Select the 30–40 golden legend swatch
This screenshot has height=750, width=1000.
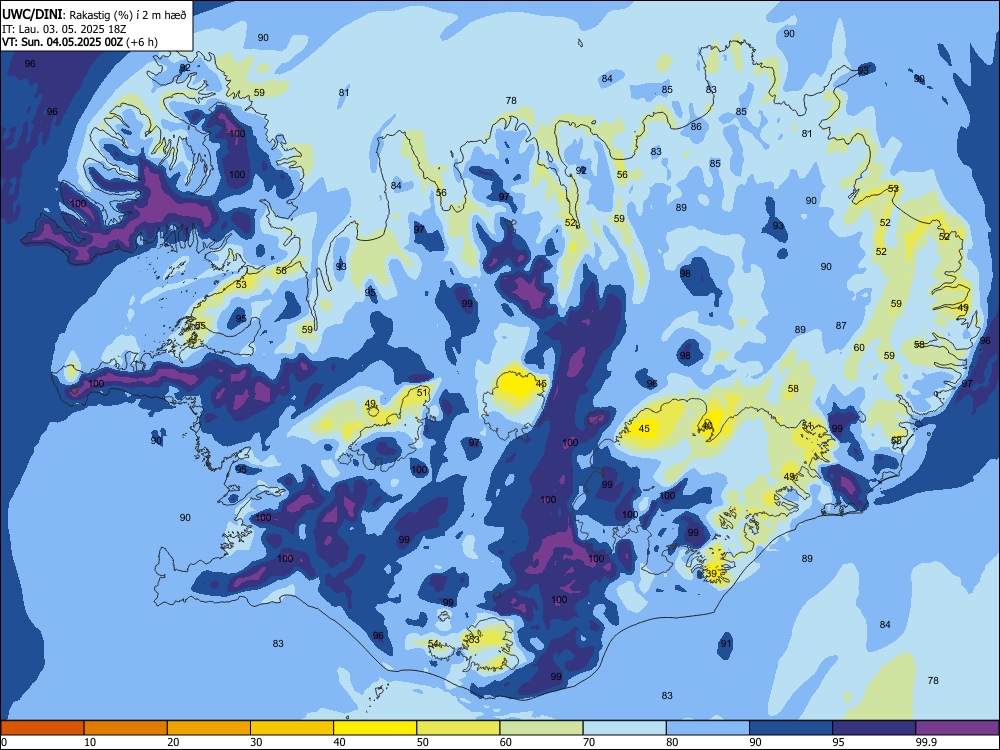(x=292, y=728)
